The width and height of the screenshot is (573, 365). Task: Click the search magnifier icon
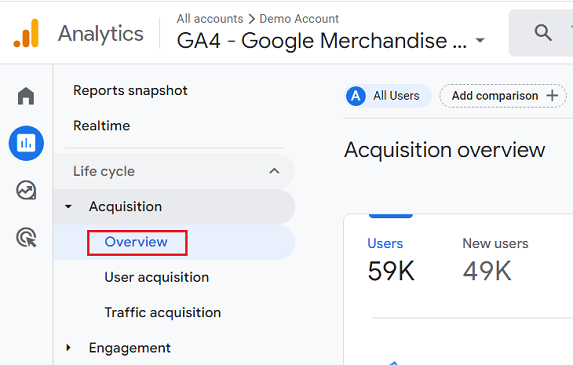point(543,33)
